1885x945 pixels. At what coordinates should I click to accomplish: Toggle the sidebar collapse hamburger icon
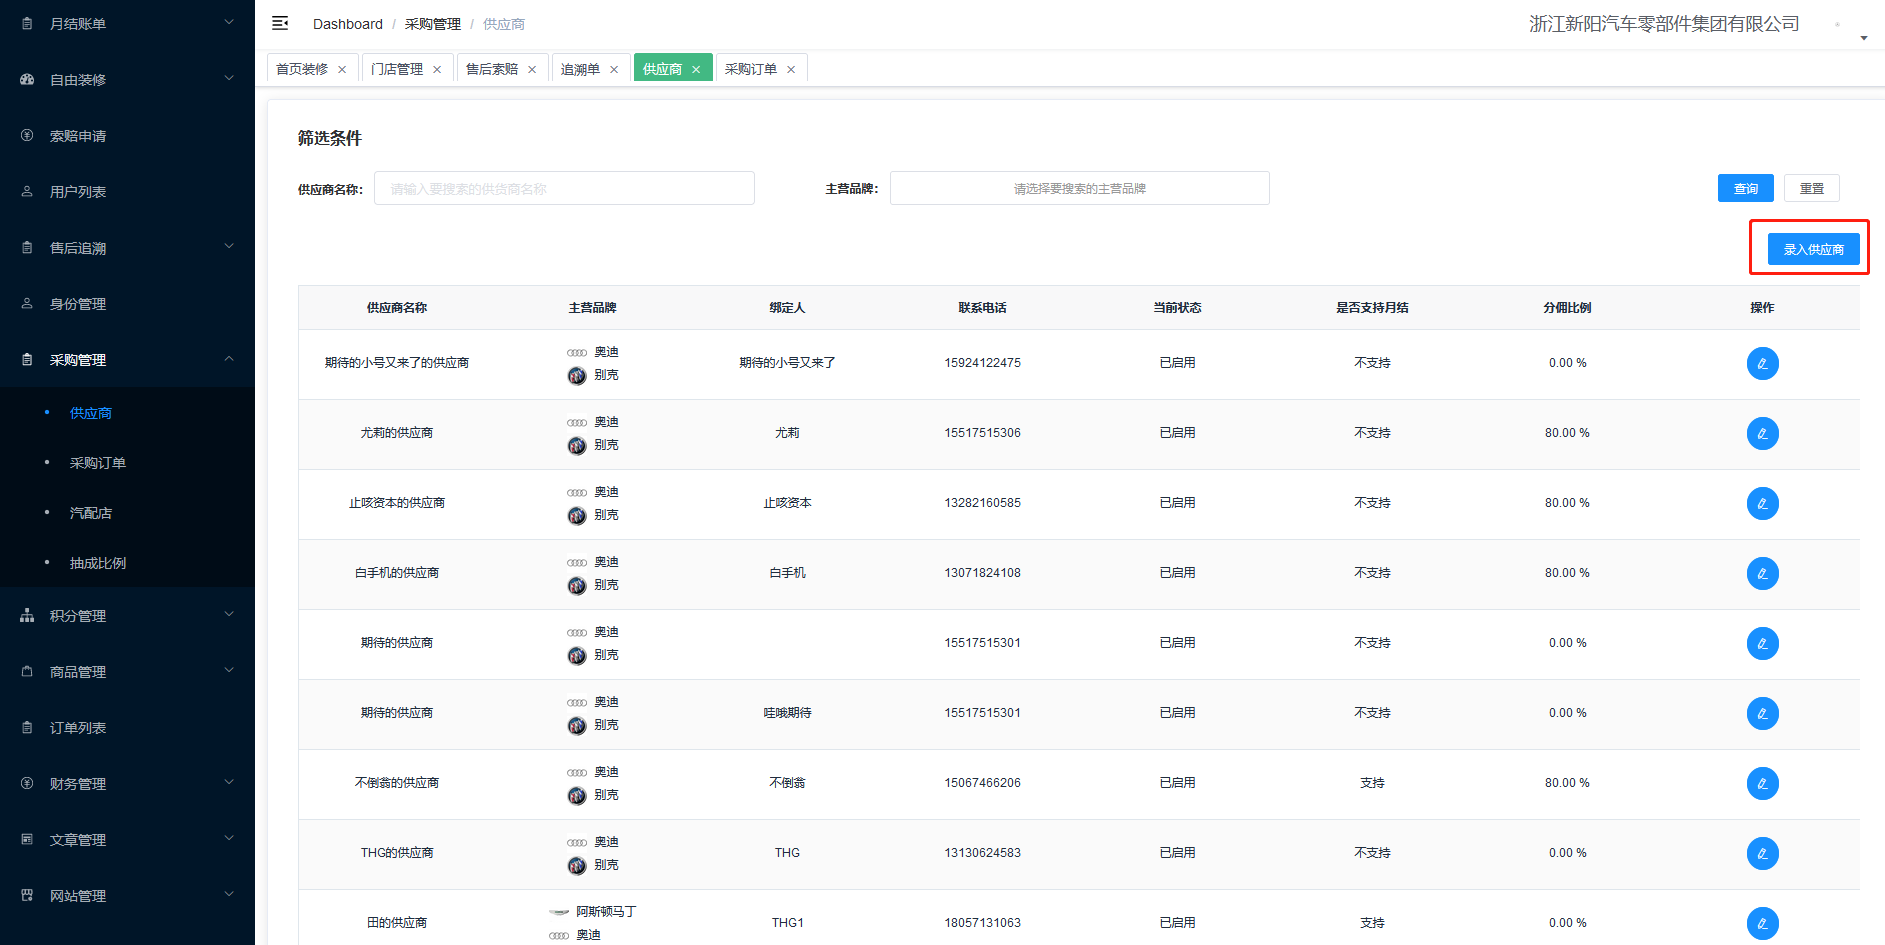(280, 23)
